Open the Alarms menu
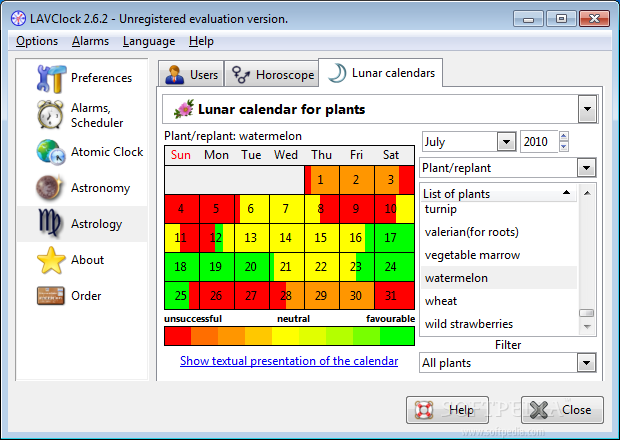The height and width of the screenshot is (440, 620). [x=90, y=41]
